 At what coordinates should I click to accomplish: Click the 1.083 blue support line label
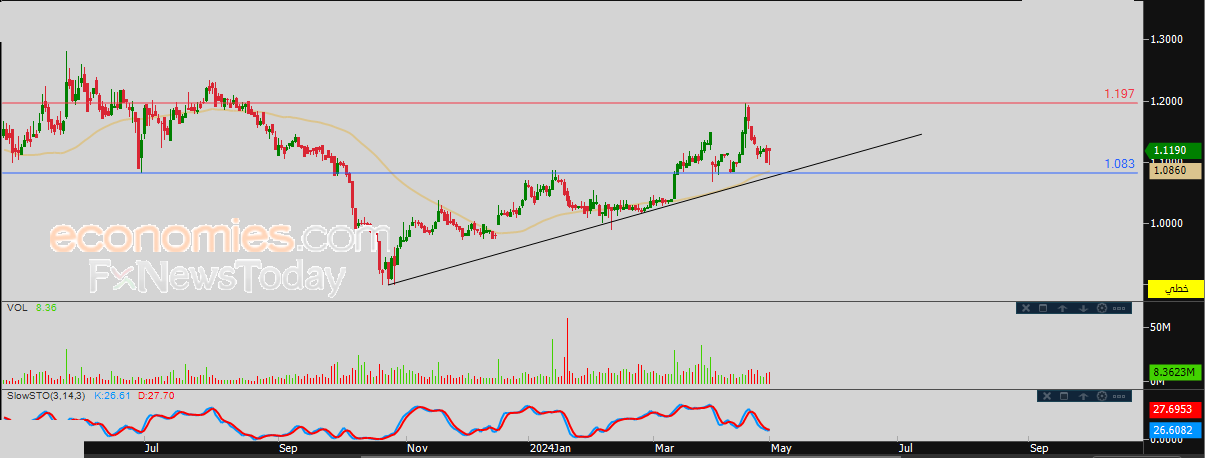[1119, 164]
